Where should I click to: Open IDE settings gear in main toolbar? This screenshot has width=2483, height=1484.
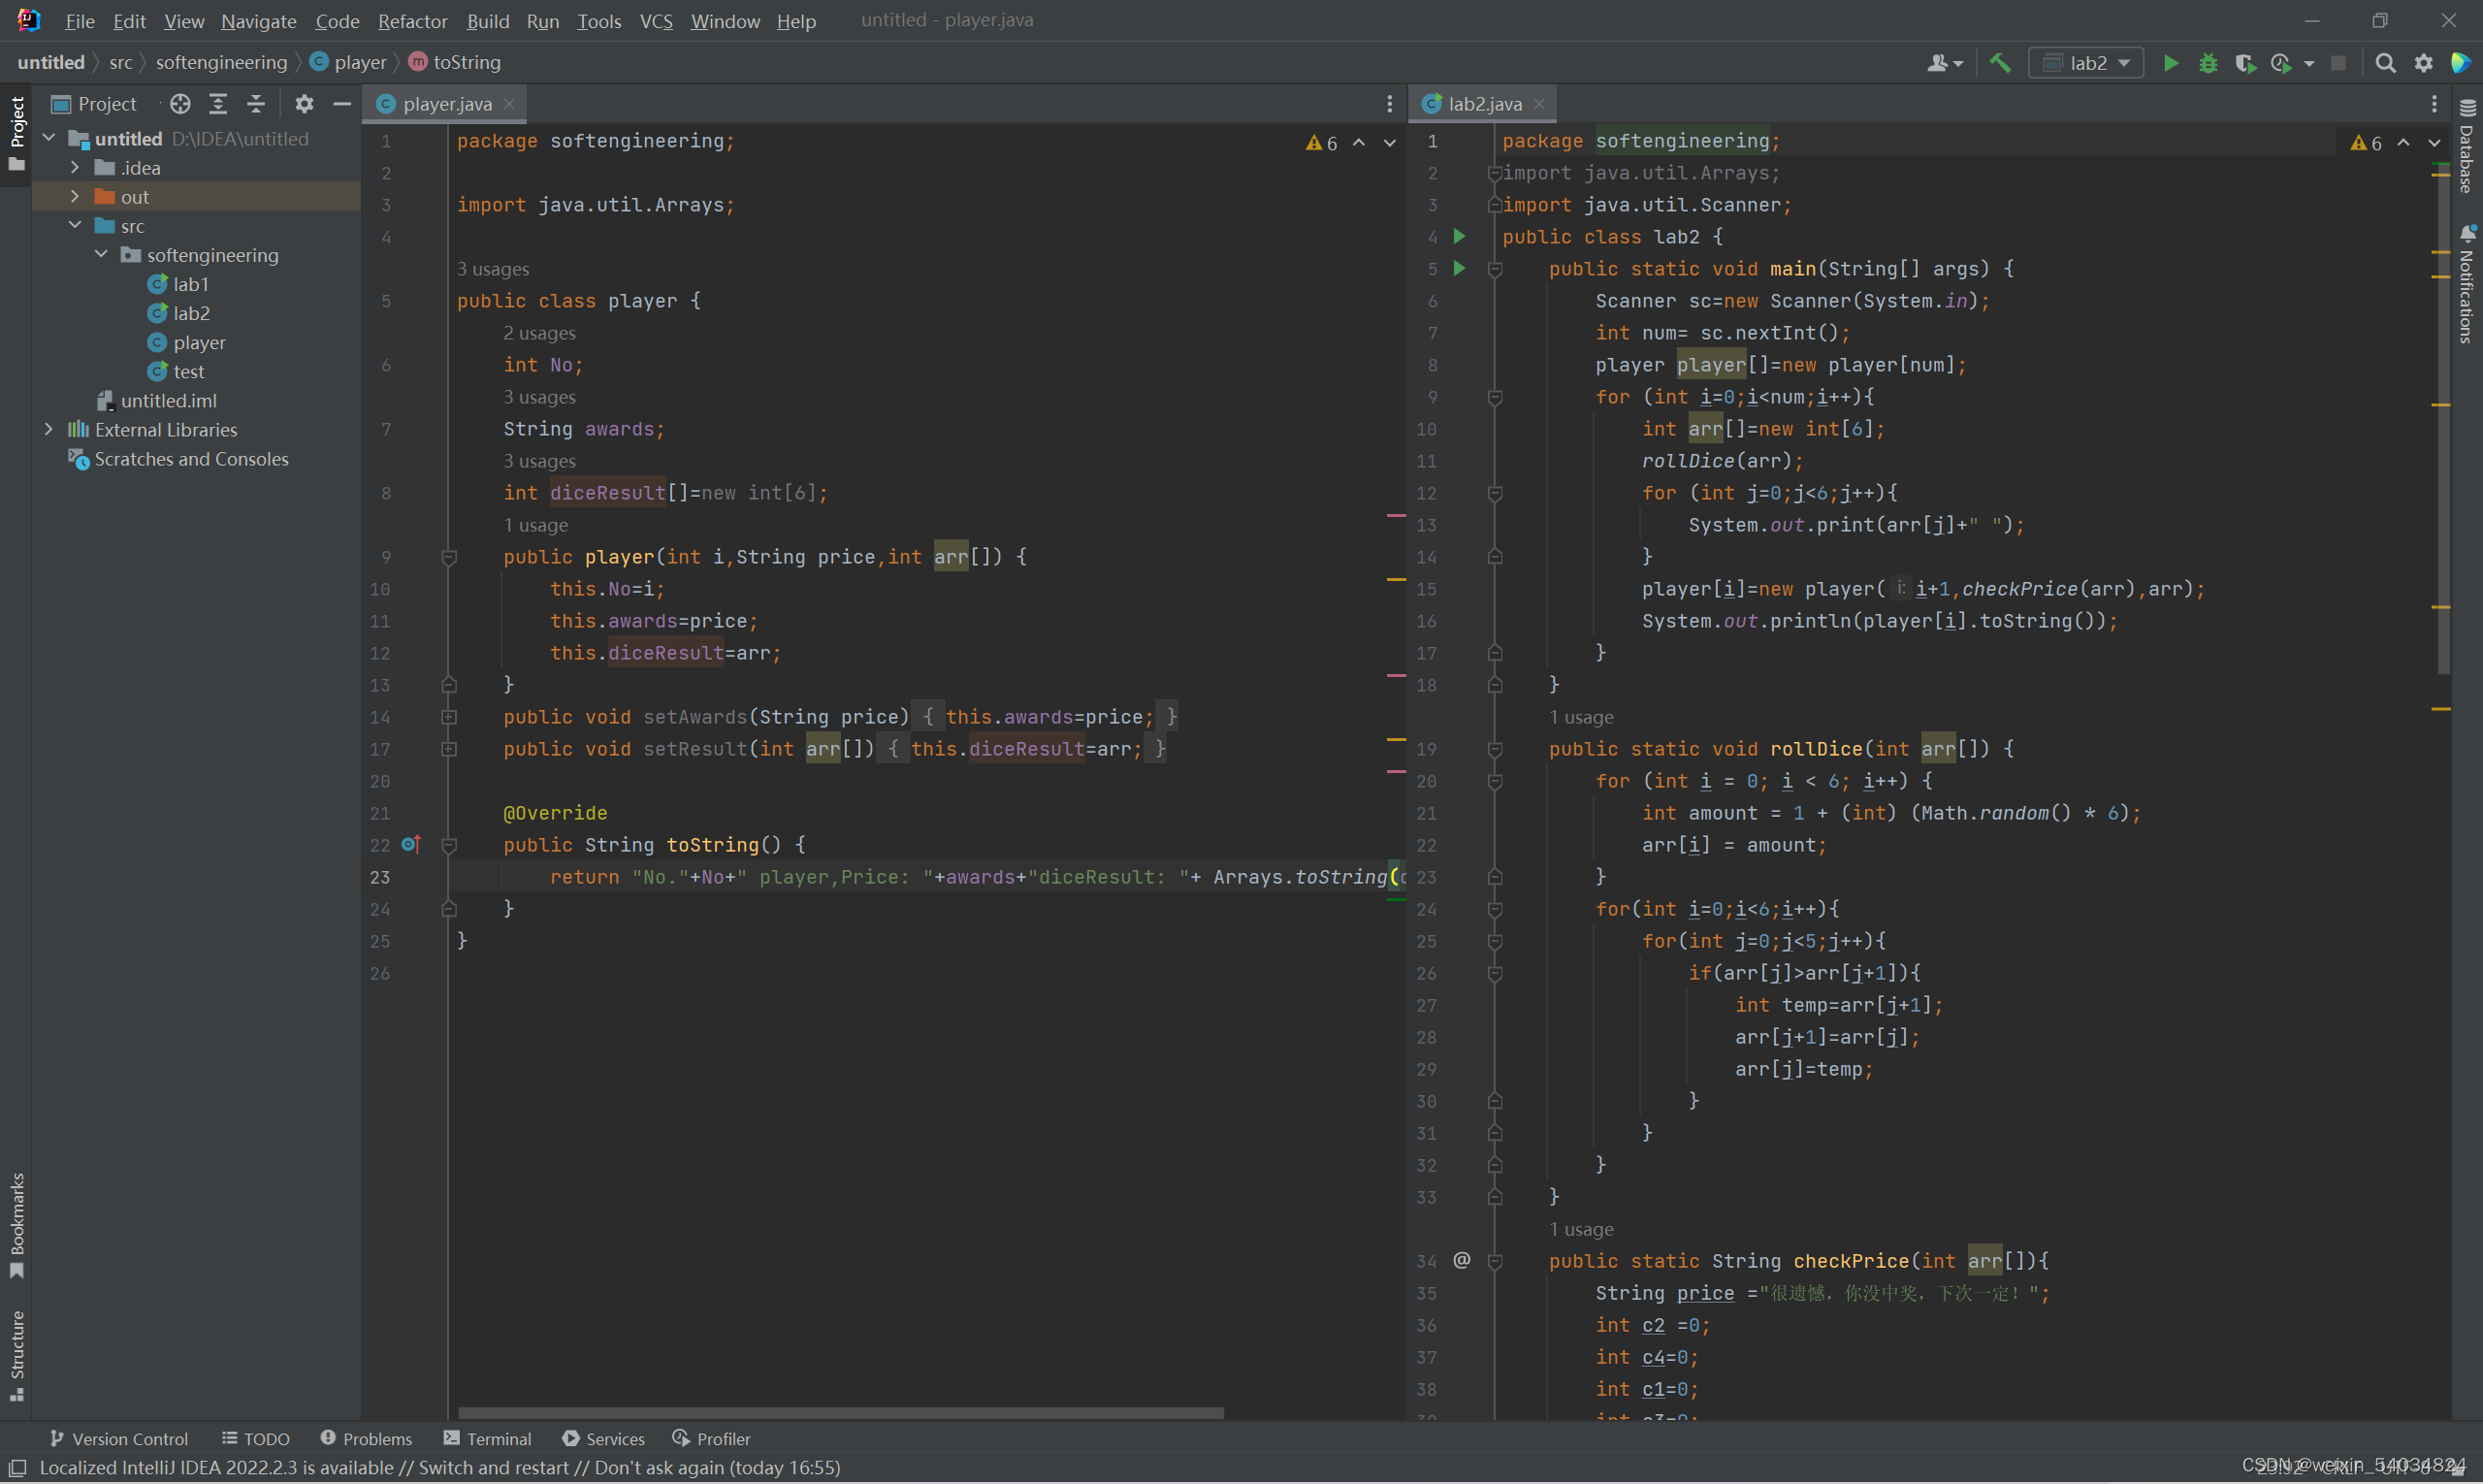tap(2423, 63)
